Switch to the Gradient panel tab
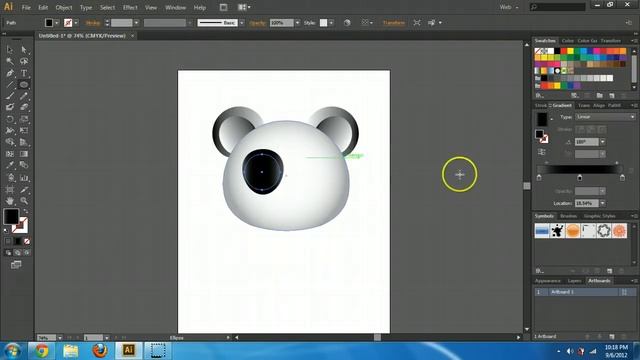The image size is (640, 360). 562,105
